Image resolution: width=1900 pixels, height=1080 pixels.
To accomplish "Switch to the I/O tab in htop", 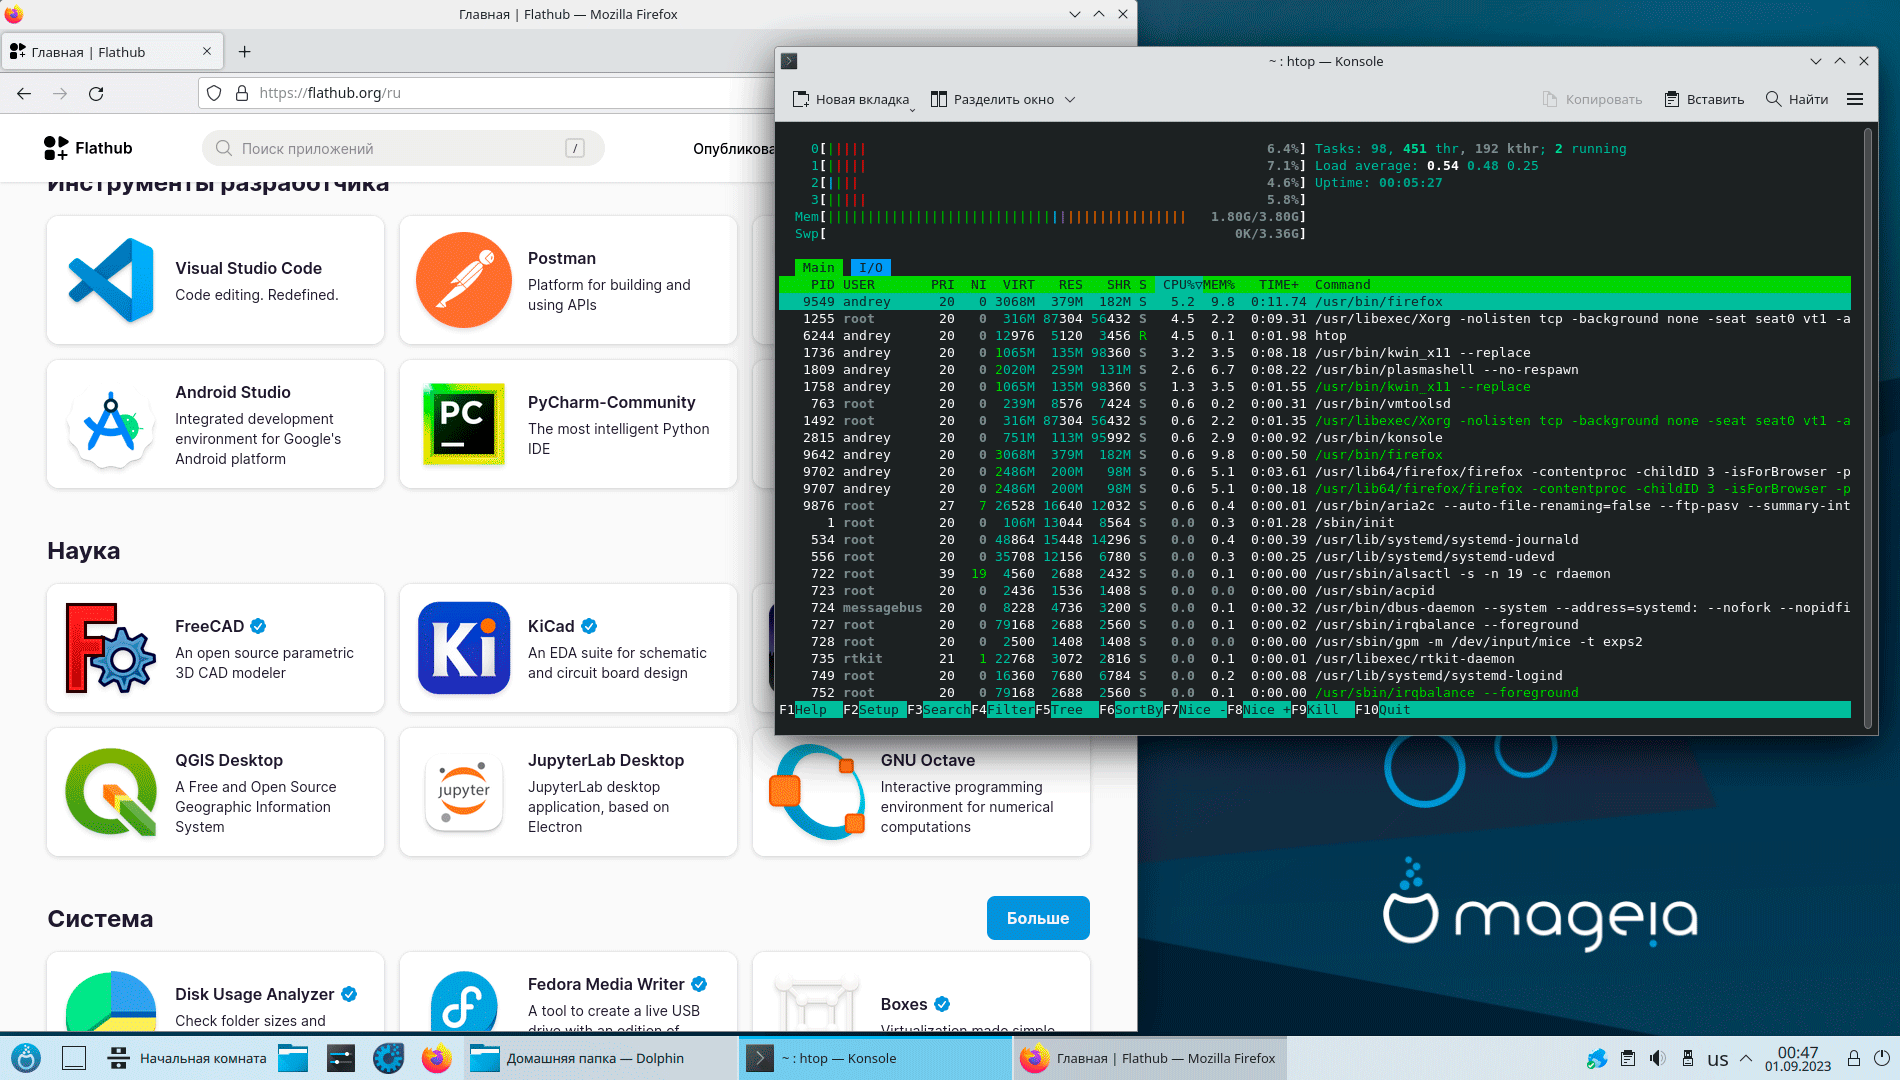I will 870,268.
